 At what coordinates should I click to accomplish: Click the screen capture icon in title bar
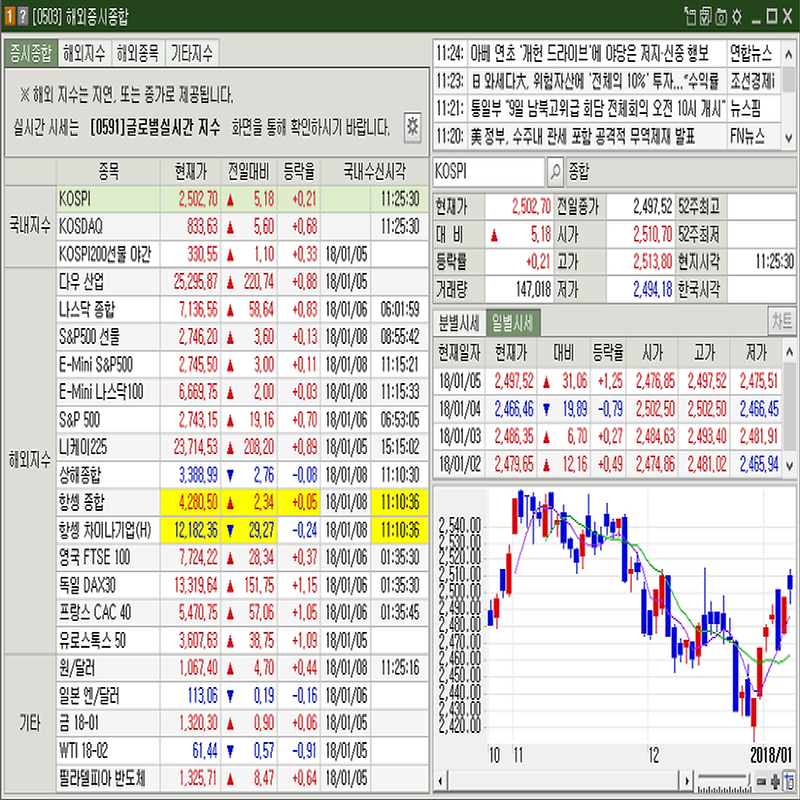pyautogui.click(x=721, y=17)
